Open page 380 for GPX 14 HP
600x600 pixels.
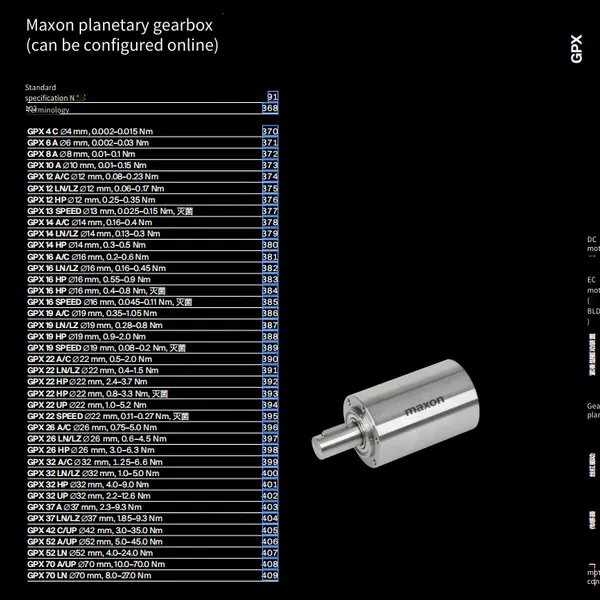270,245
